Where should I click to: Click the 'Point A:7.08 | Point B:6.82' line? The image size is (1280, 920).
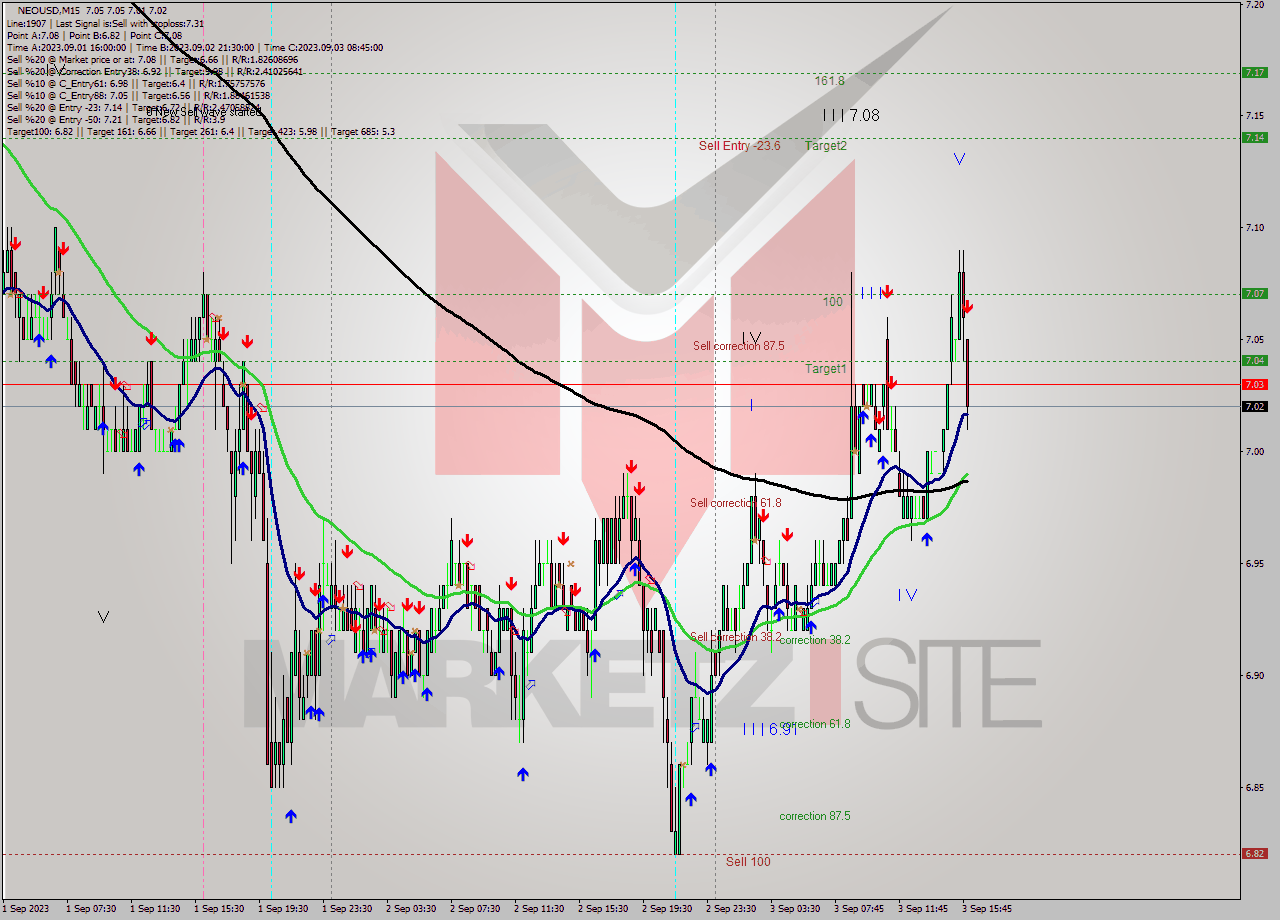95,35
